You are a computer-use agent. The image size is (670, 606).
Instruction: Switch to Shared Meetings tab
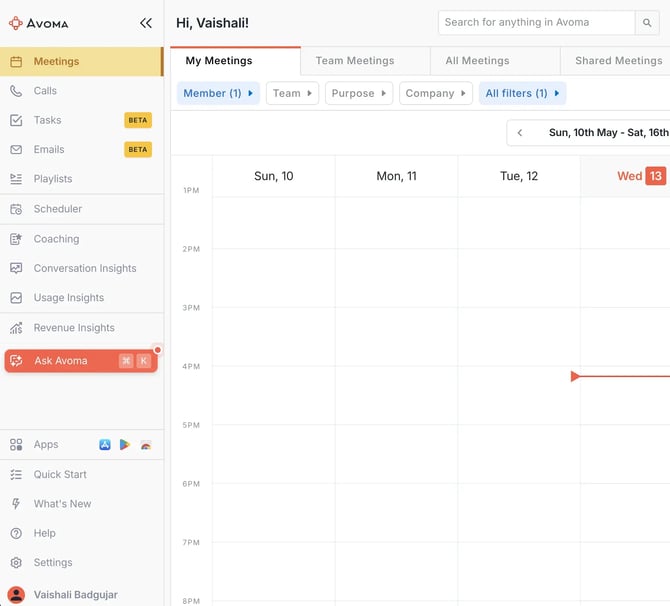click(615, 61)
